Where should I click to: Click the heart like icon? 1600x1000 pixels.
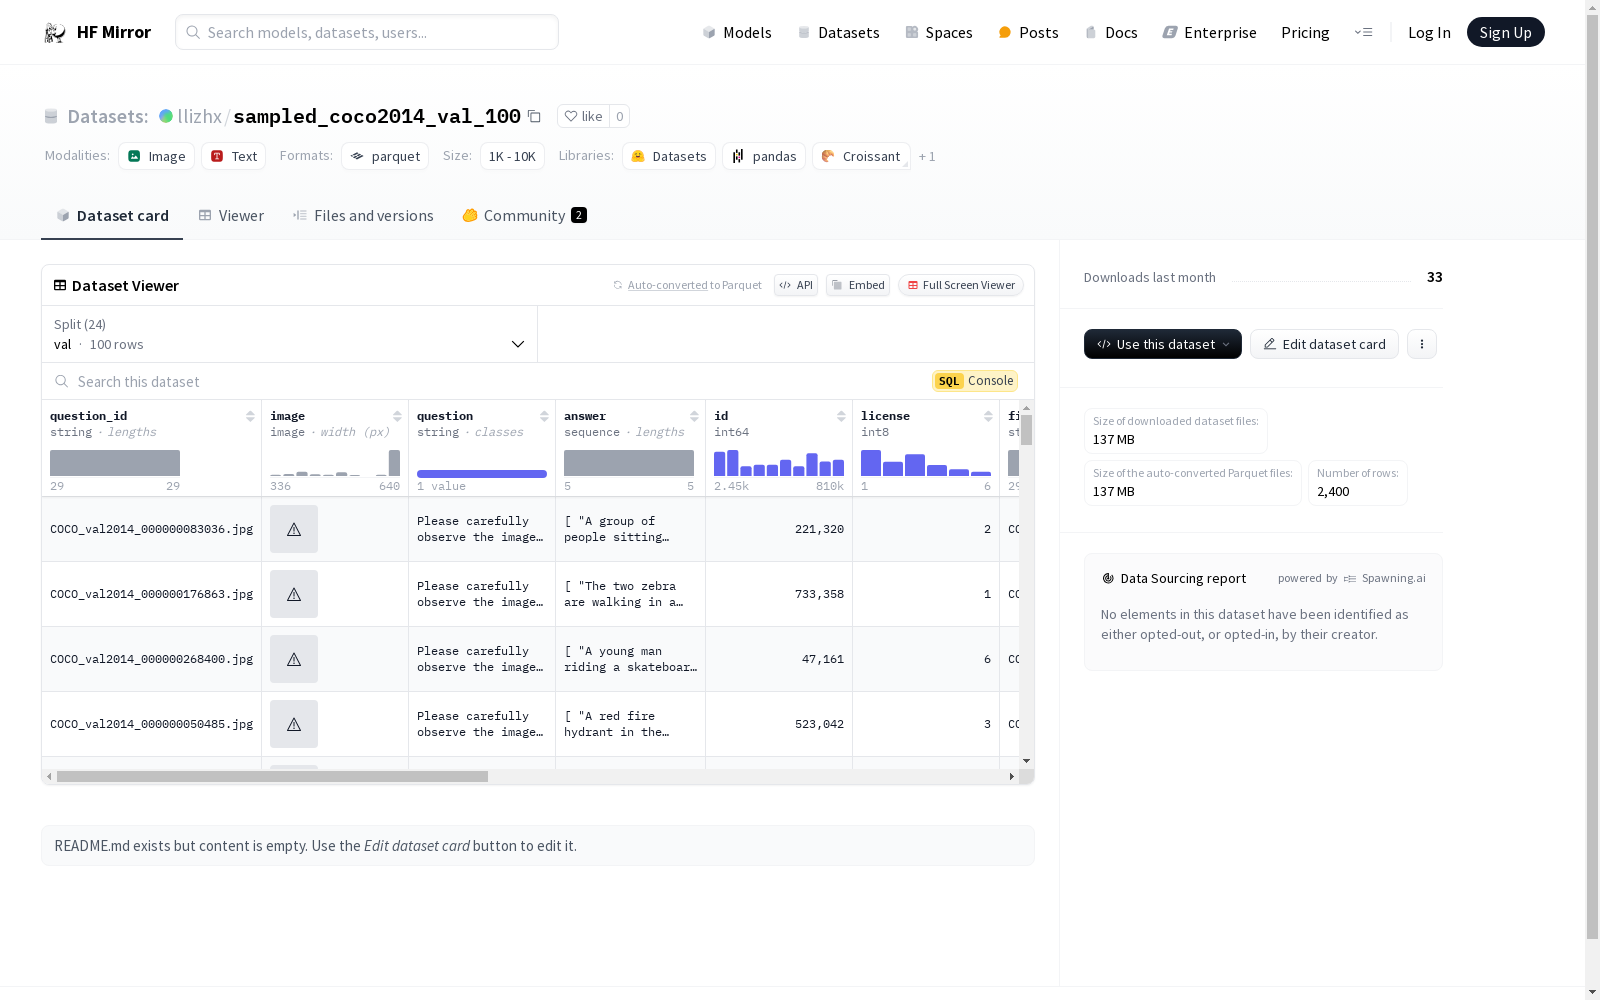(x=571, y=117)
